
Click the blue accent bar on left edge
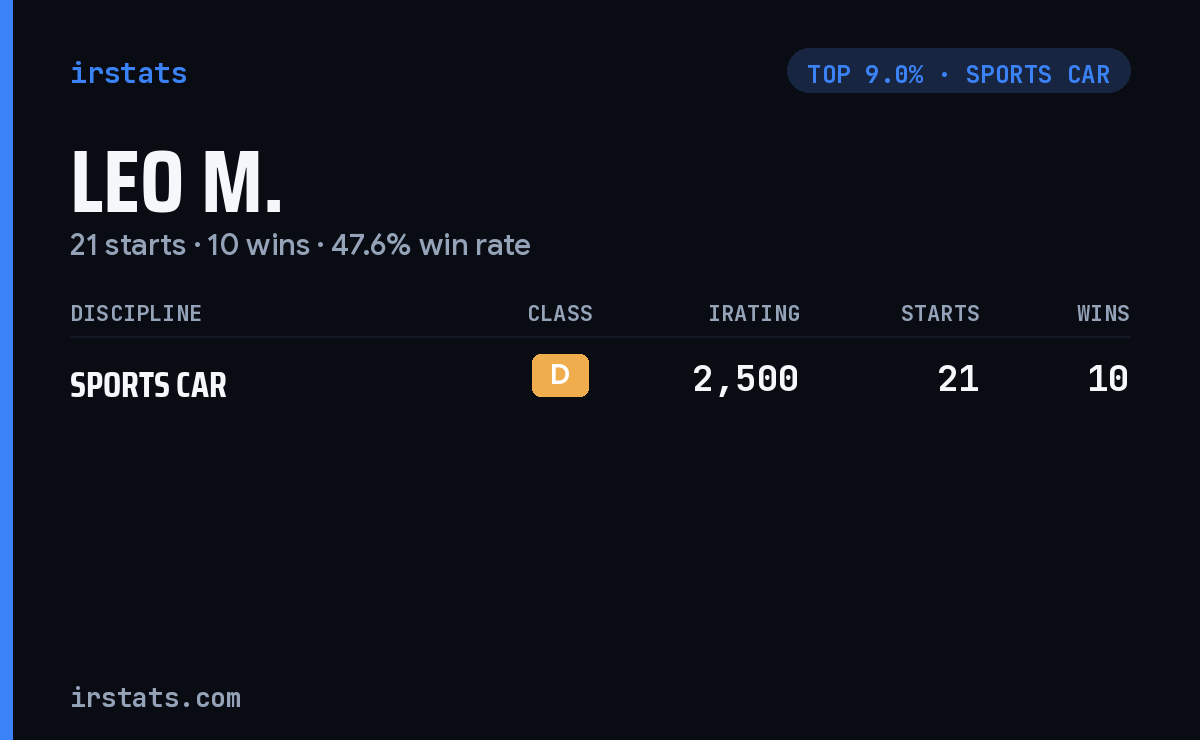6,370
